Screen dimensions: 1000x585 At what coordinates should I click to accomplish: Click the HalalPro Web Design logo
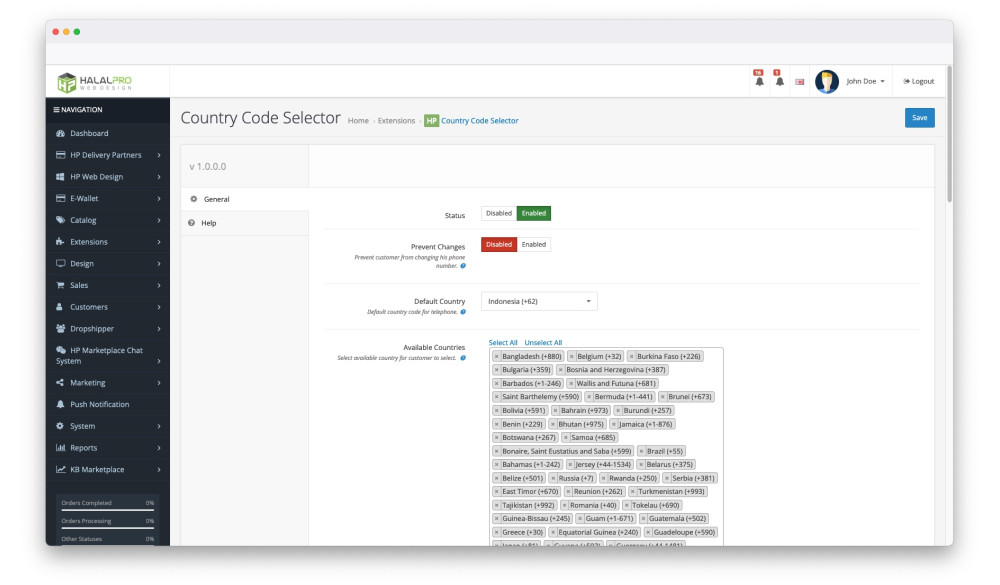coord(95,82)
